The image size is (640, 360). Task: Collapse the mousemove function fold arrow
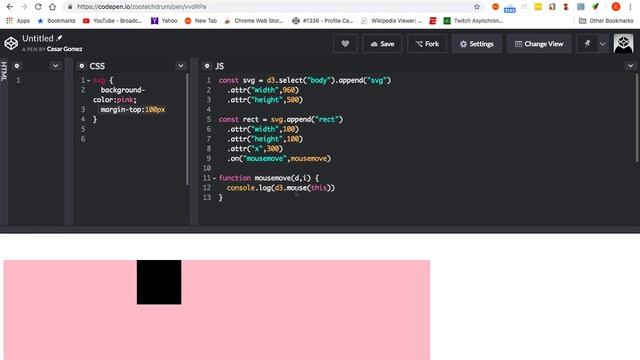(x=214, y=178)
